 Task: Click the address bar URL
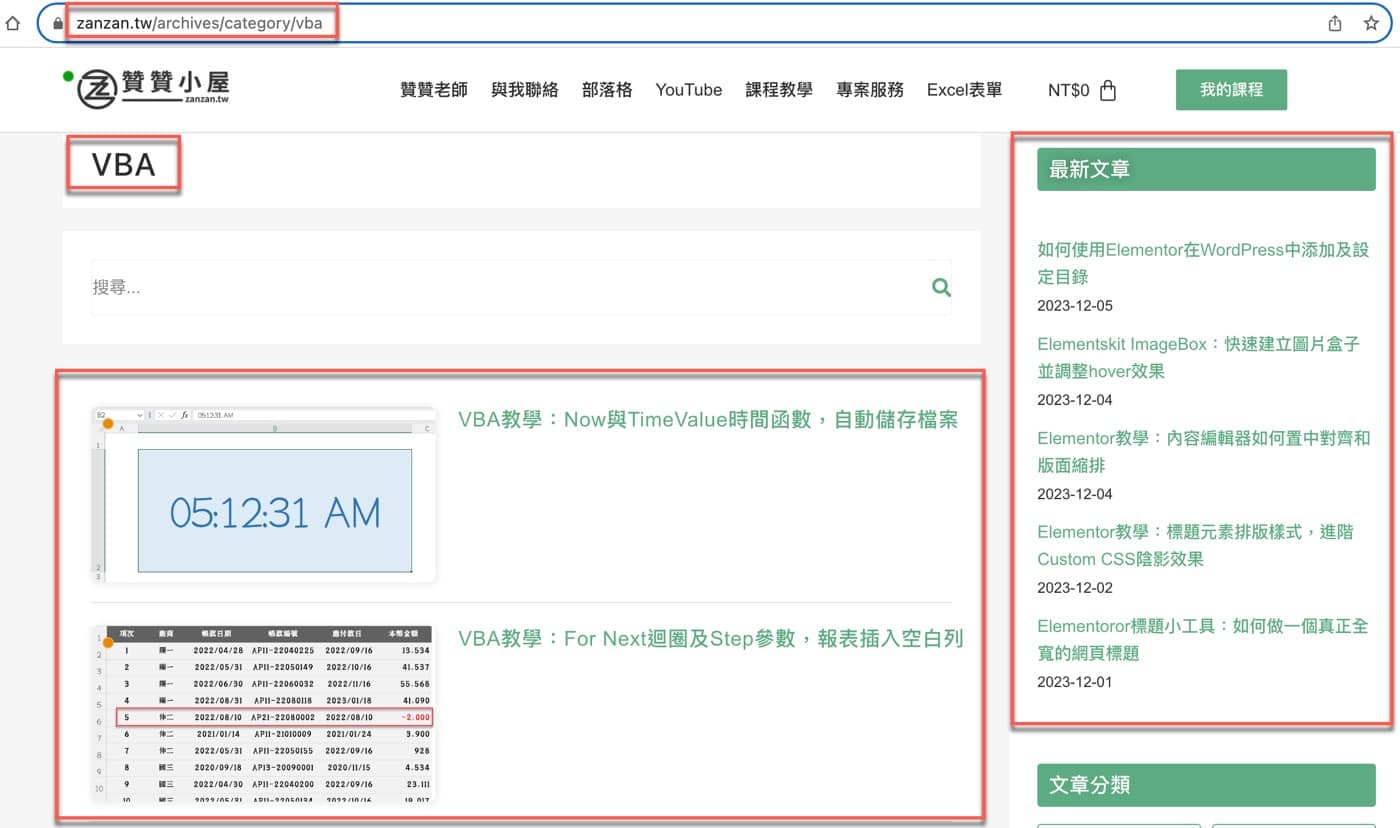pyautogui.click(x=199, y=23)
